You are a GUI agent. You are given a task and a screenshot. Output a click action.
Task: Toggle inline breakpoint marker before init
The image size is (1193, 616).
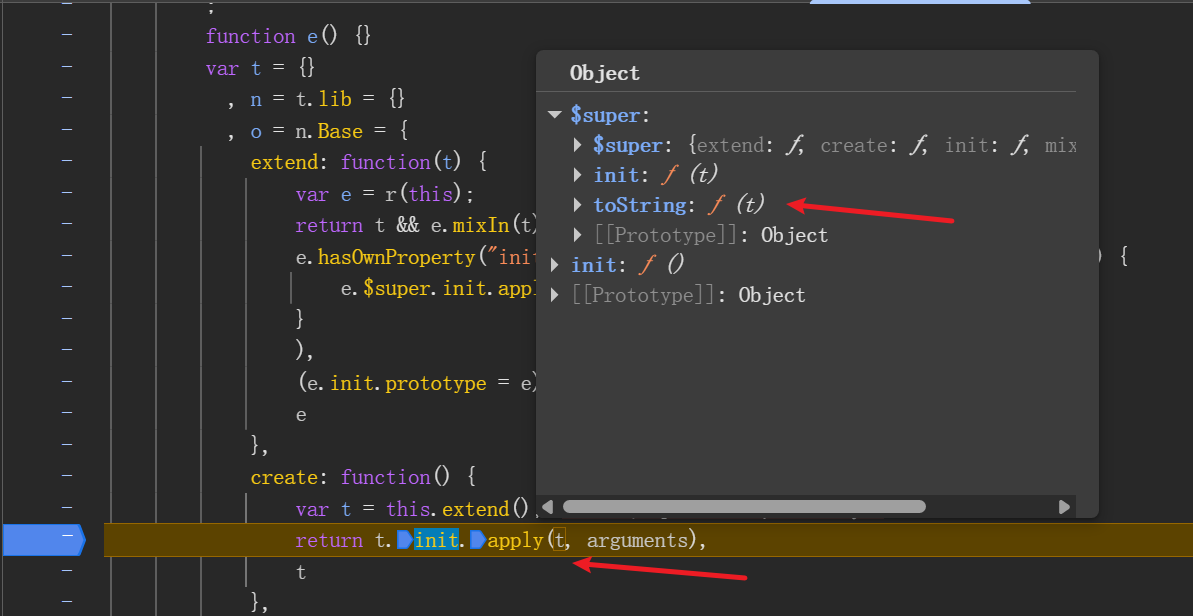(405, 541)
